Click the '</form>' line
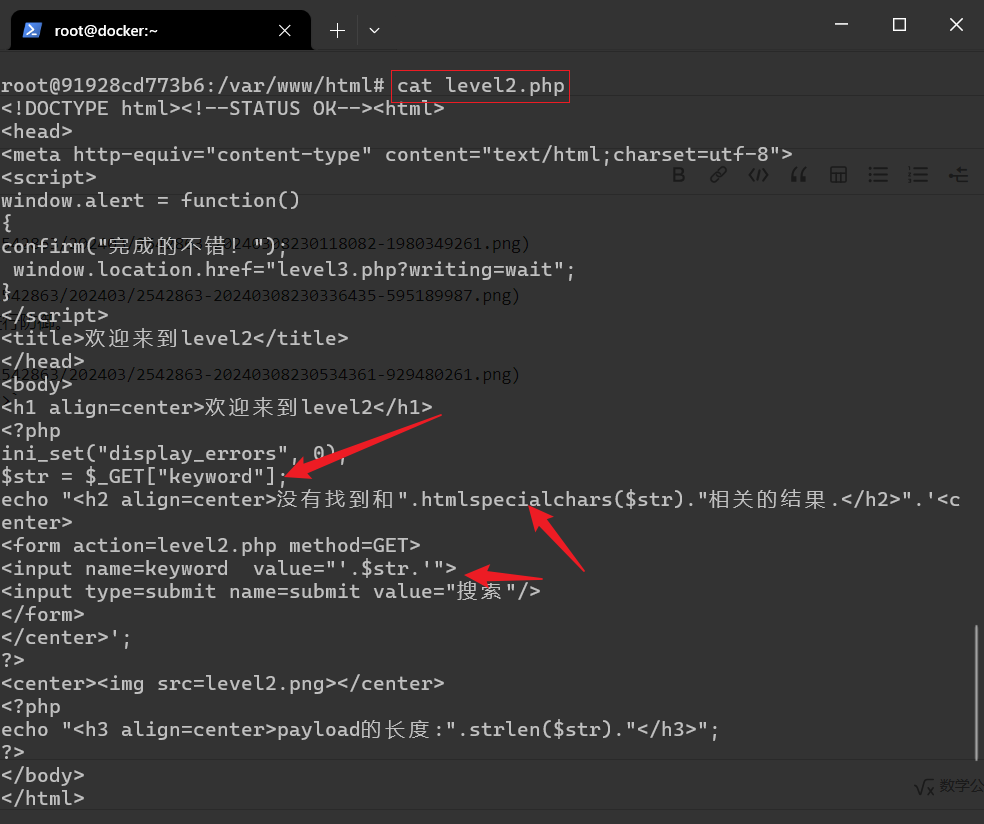The image size is (984, 824). pos(43,614)
